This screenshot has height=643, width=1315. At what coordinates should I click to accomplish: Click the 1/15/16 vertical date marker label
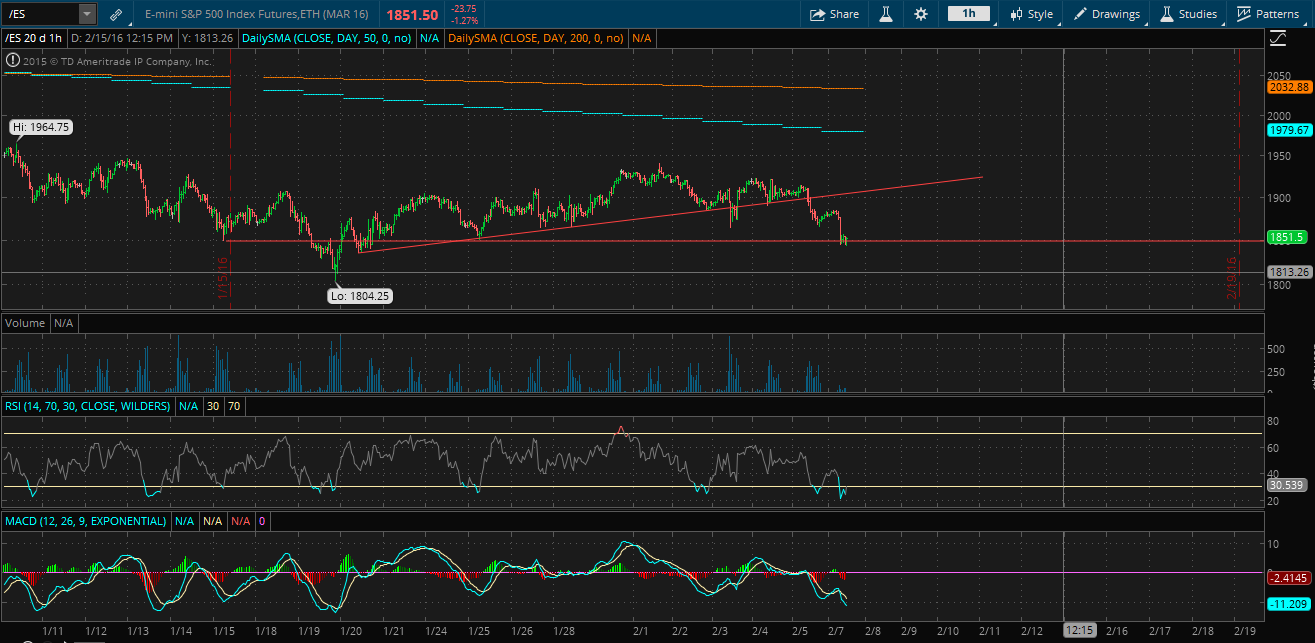point(222,276)
